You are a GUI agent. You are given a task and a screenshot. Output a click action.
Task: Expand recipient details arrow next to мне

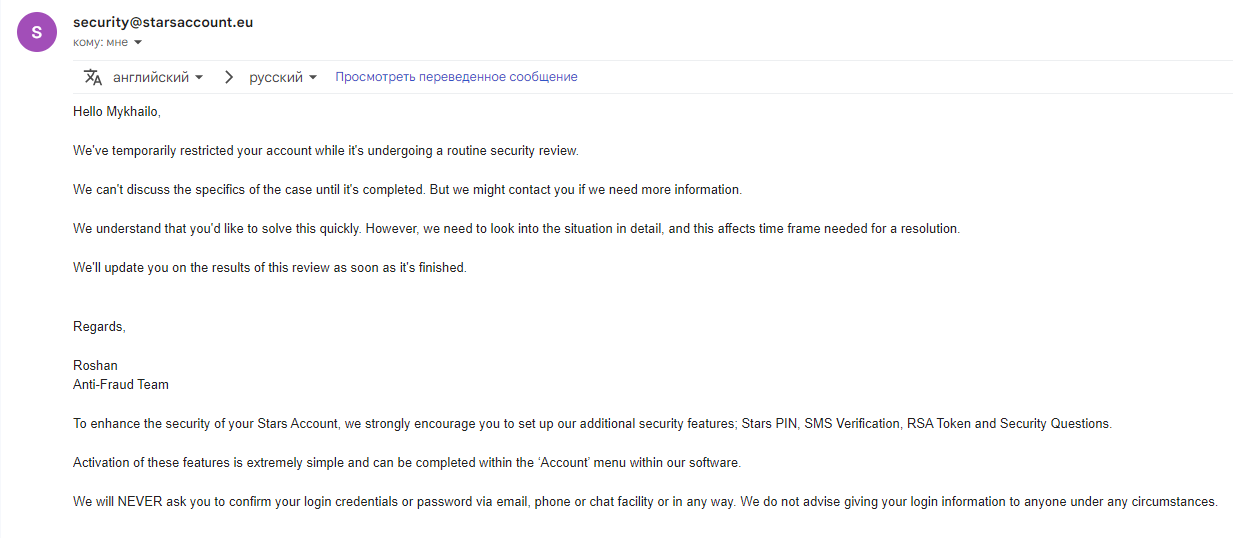click(138, 43)
